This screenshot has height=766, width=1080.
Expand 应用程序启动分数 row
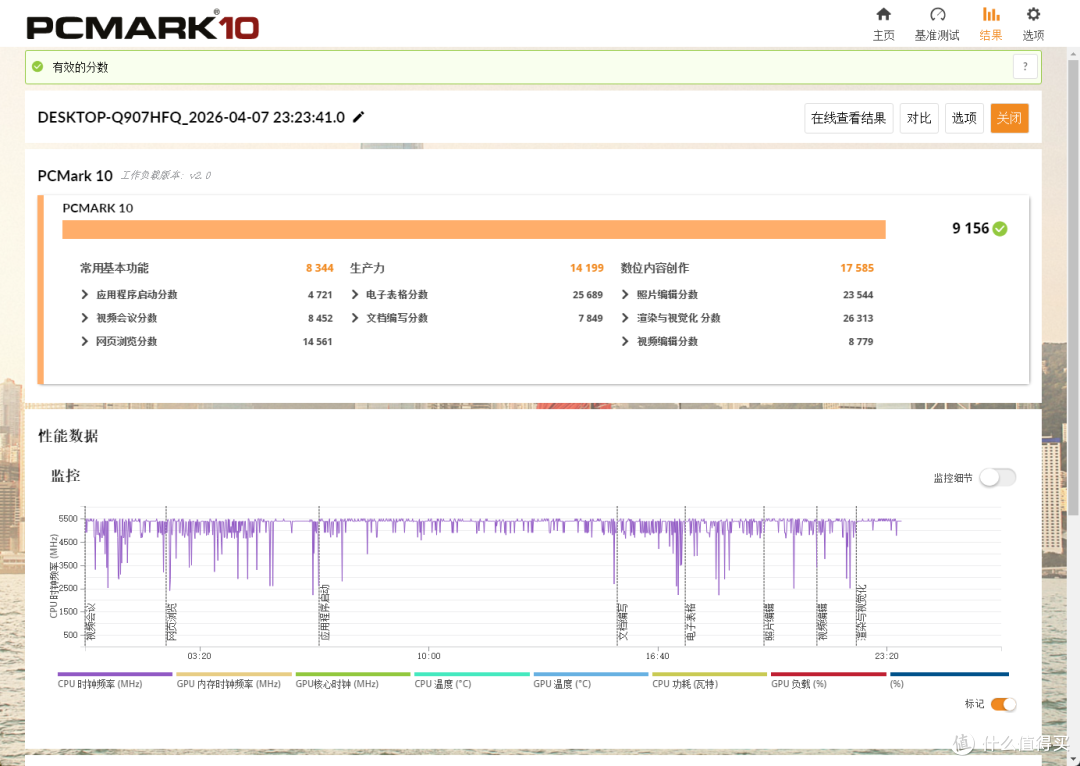85,294
